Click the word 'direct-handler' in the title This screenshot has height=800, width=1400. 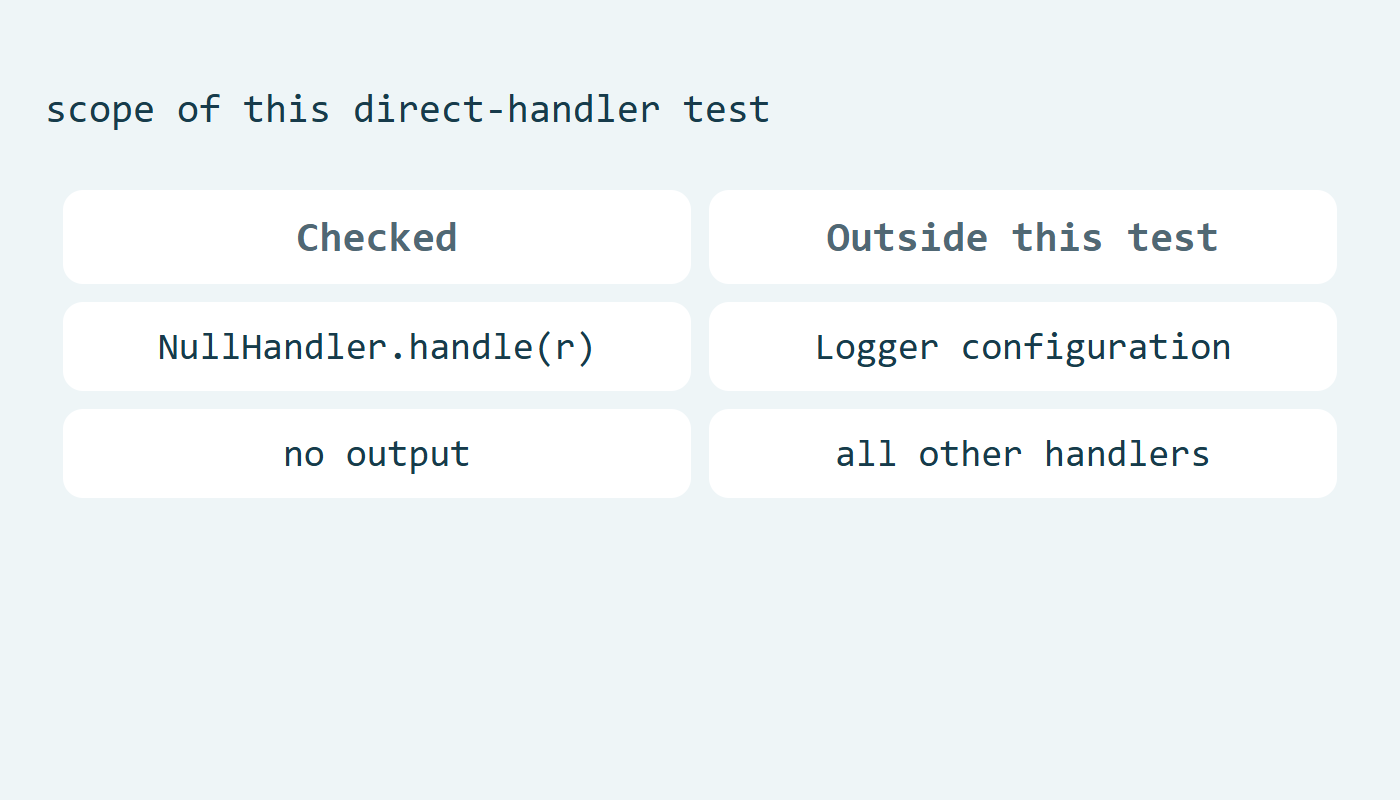coord(507,109)
